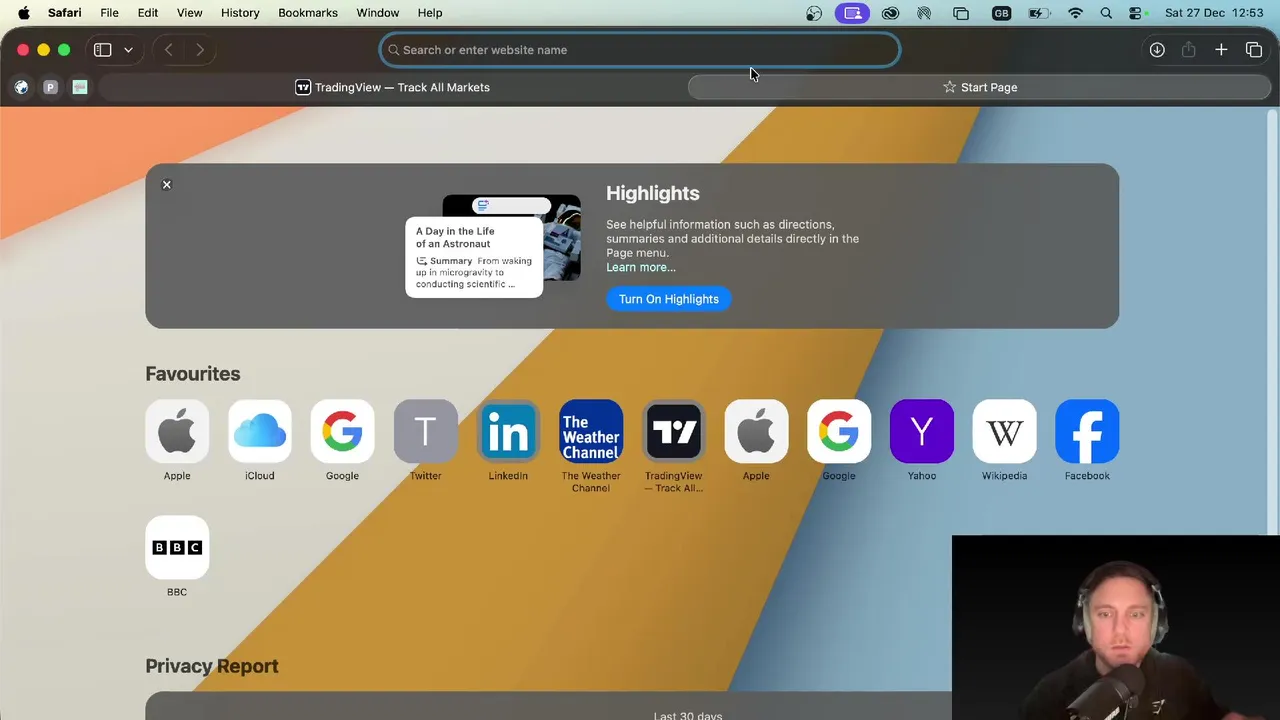Open a new tab with plus icon
This screenshot has height=720, width=1280.
click(1221, 50)
